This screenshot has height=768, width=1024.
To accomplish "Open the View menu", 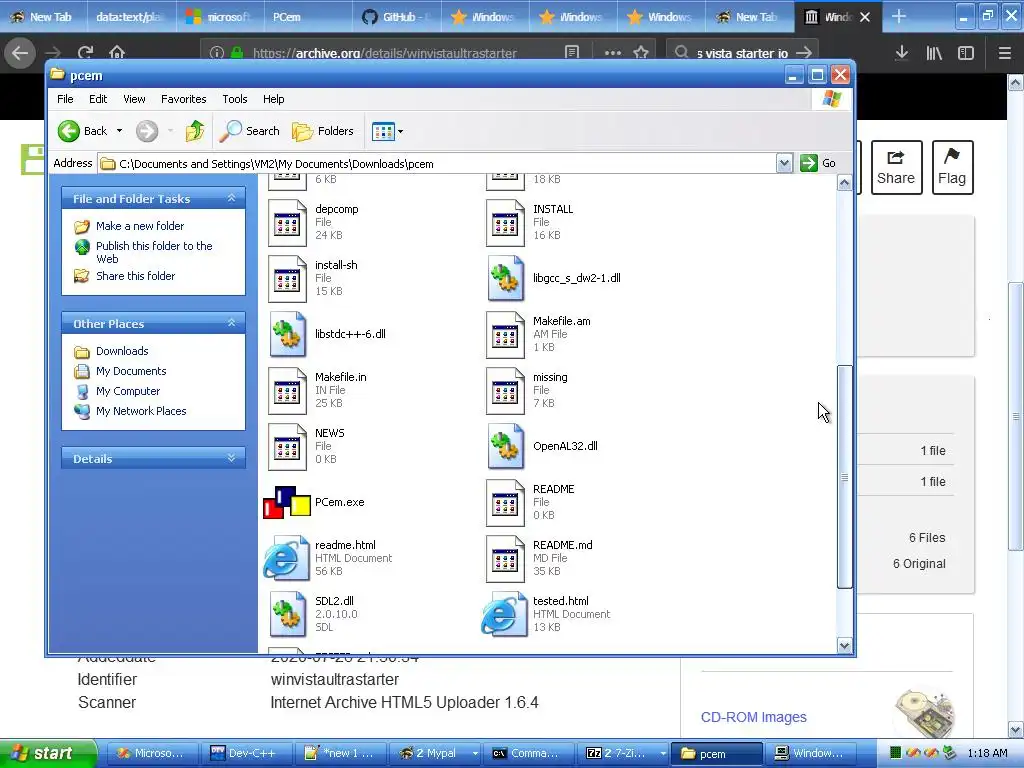I will click(134, 99).
